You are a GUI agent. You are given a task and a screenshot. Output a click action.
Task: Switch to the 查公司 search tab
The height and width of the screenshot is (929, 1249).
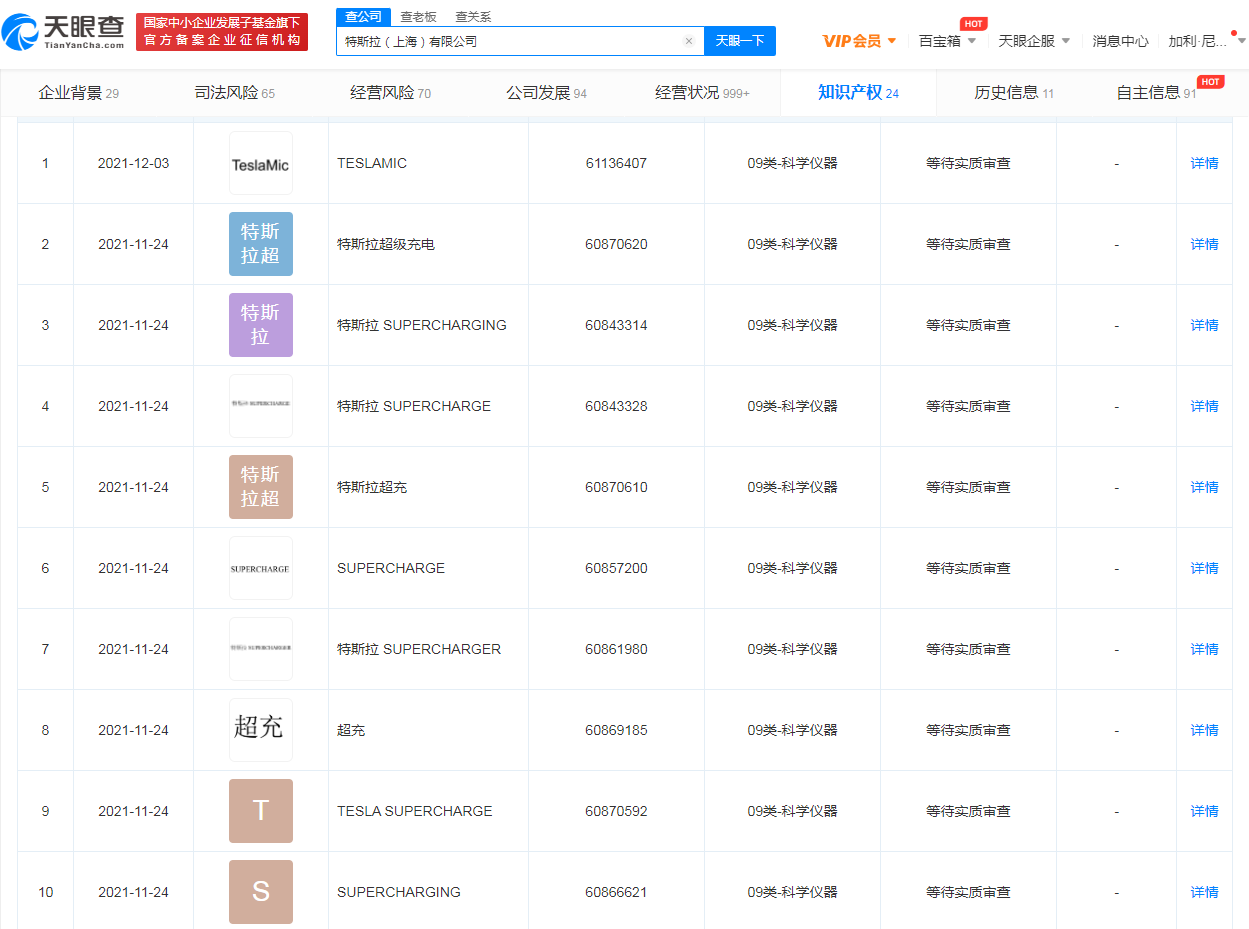pyautogui.click(x=363, y=17)
